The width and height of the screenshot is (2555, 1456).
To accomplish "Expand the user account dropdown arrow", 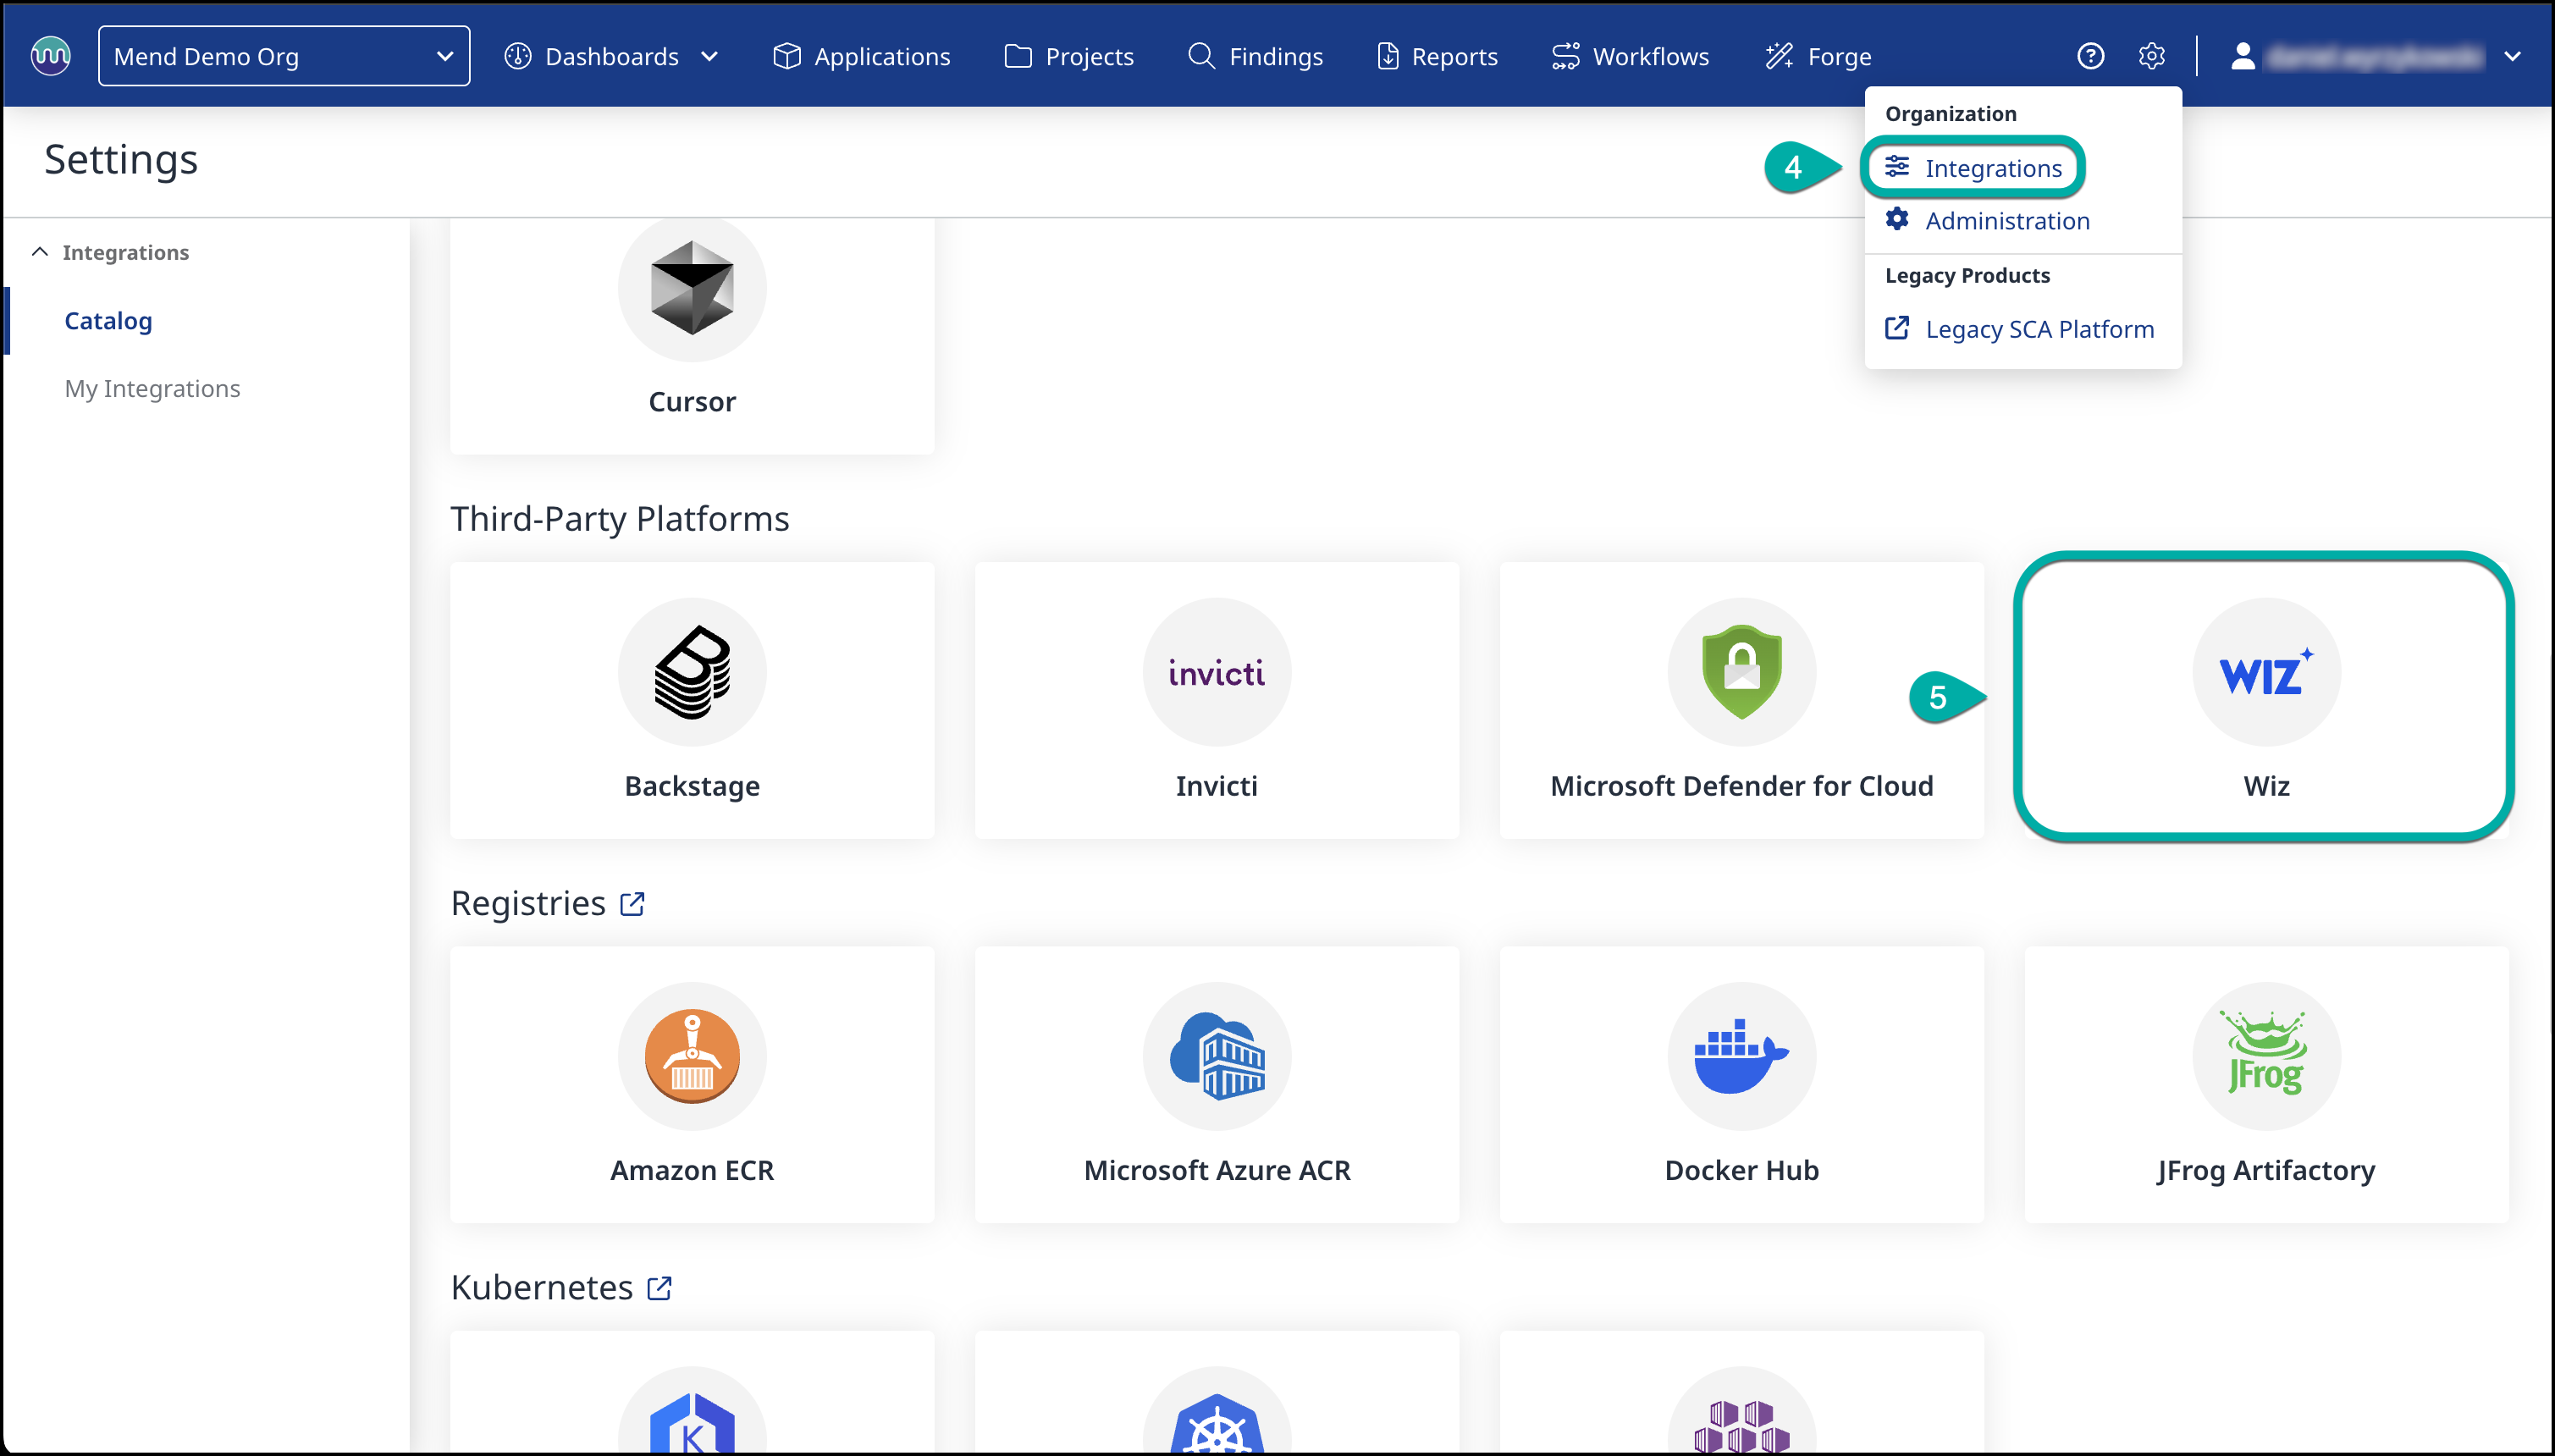I will pyautogui.click(x=2512, y=56).
